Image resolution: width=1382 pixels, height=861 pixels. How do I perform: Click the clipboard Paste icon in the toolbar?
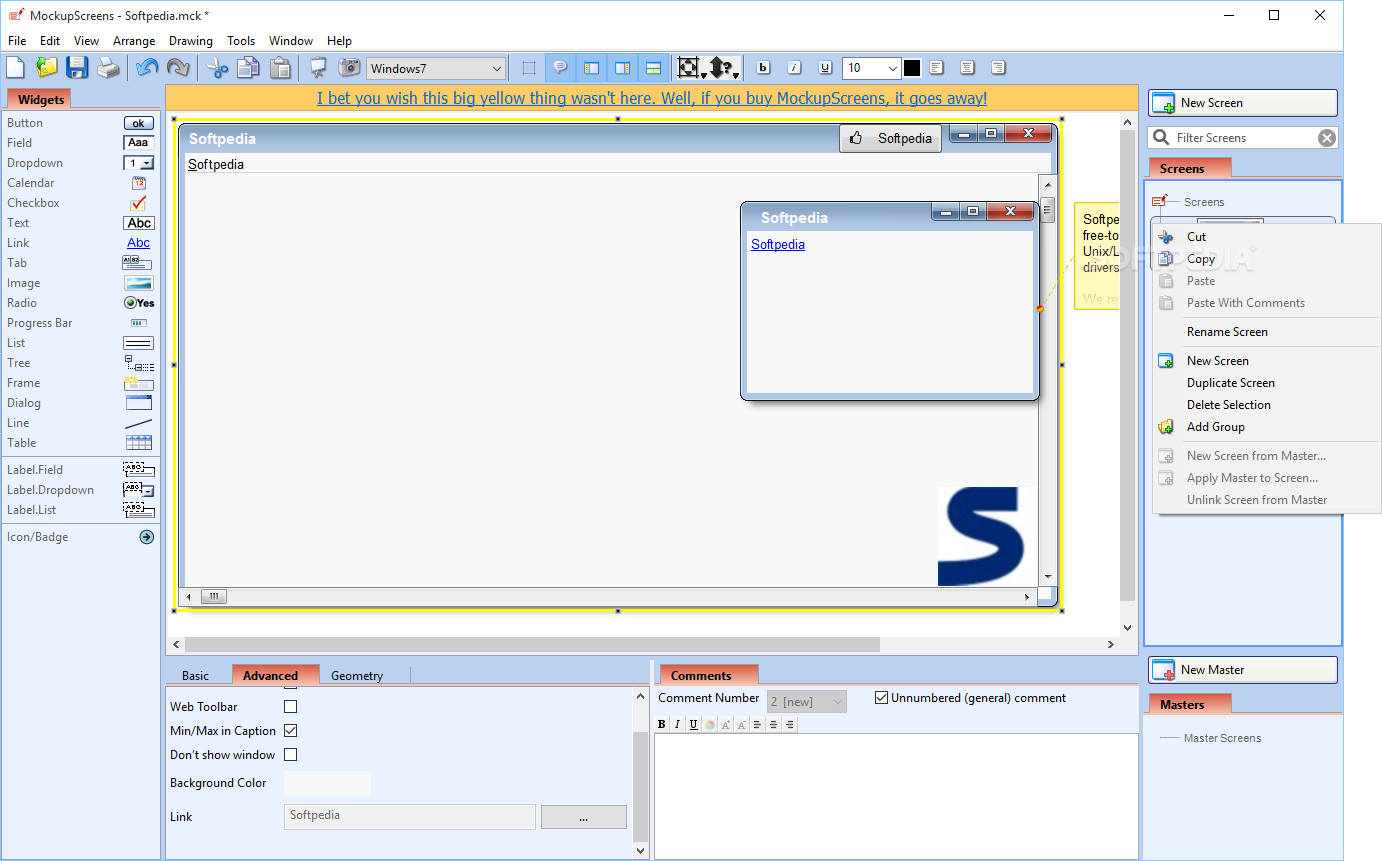(281, 68)
